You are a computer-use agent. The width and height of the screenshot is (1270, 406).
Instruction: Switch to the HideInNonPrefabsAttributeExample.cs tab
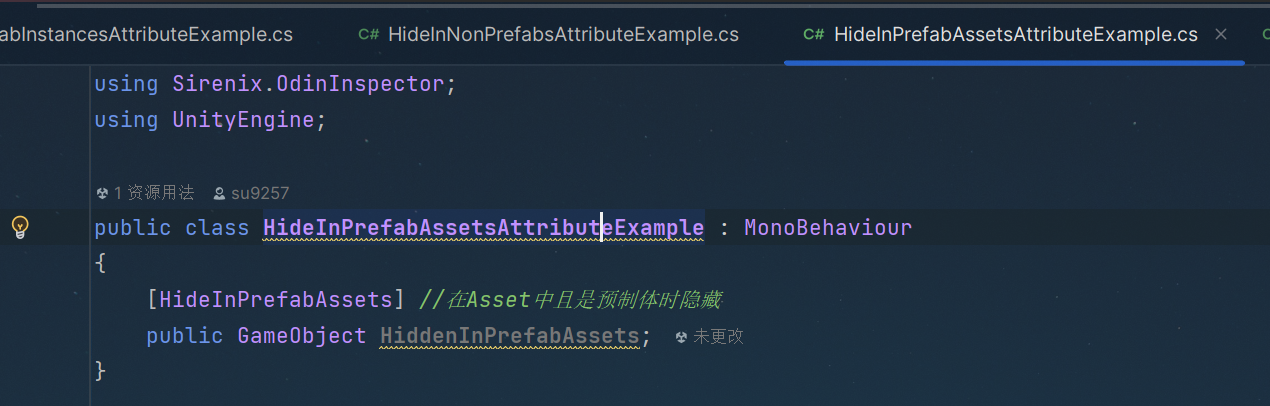pyautogui.click(x=563, y=34)
